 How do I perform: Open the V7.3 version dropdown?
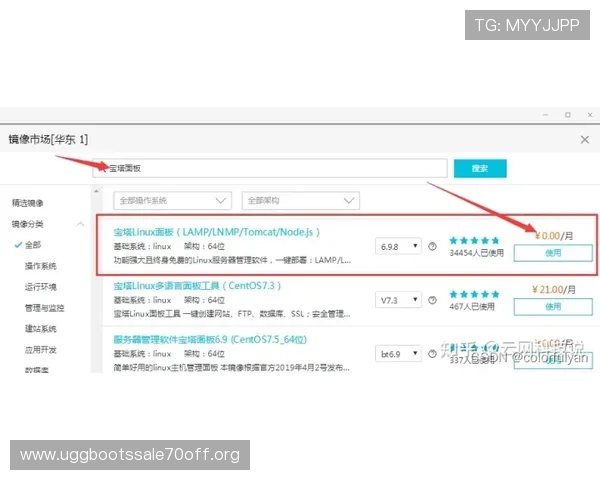click(x=398, y=300)
